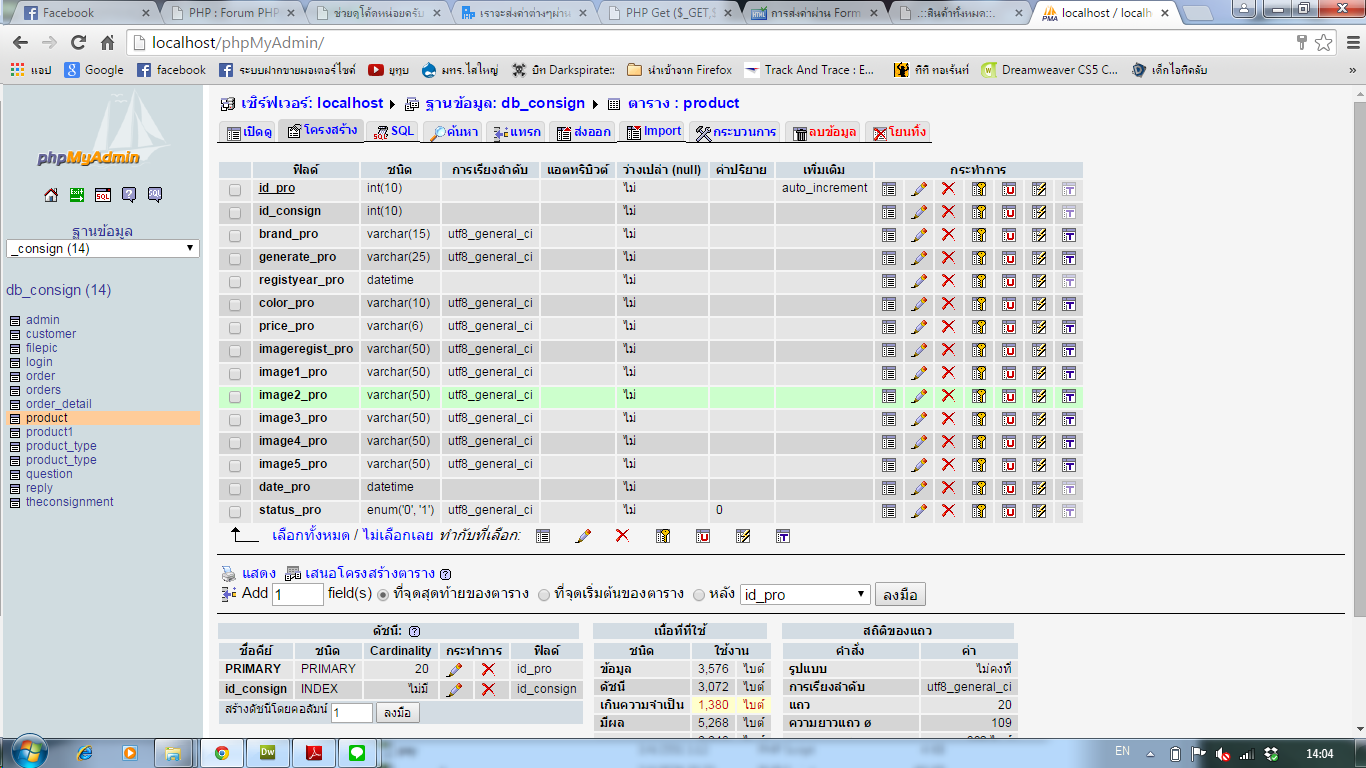Open the ส่งออก (Export) tab
1366x768 pixels.
pos(582,132)
